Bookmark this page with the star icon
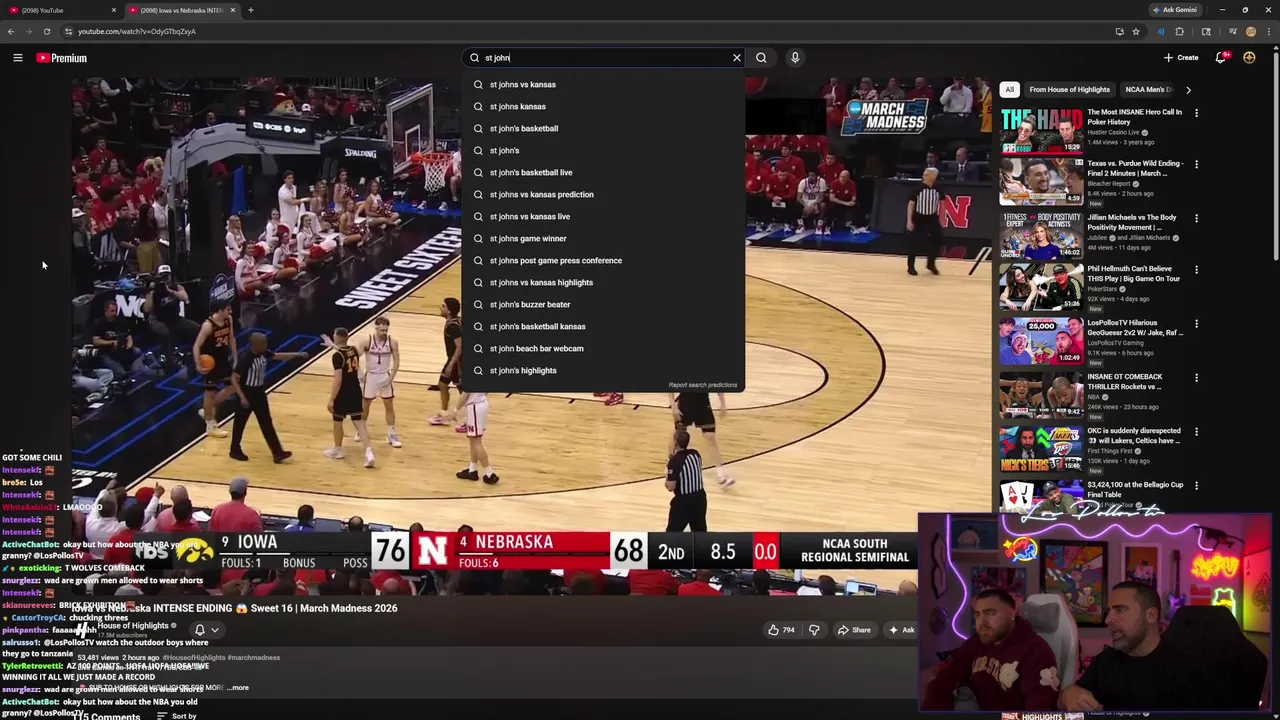Image resolution: width=1280 pixels, height=720 pixels. [x=1136, y=31]
